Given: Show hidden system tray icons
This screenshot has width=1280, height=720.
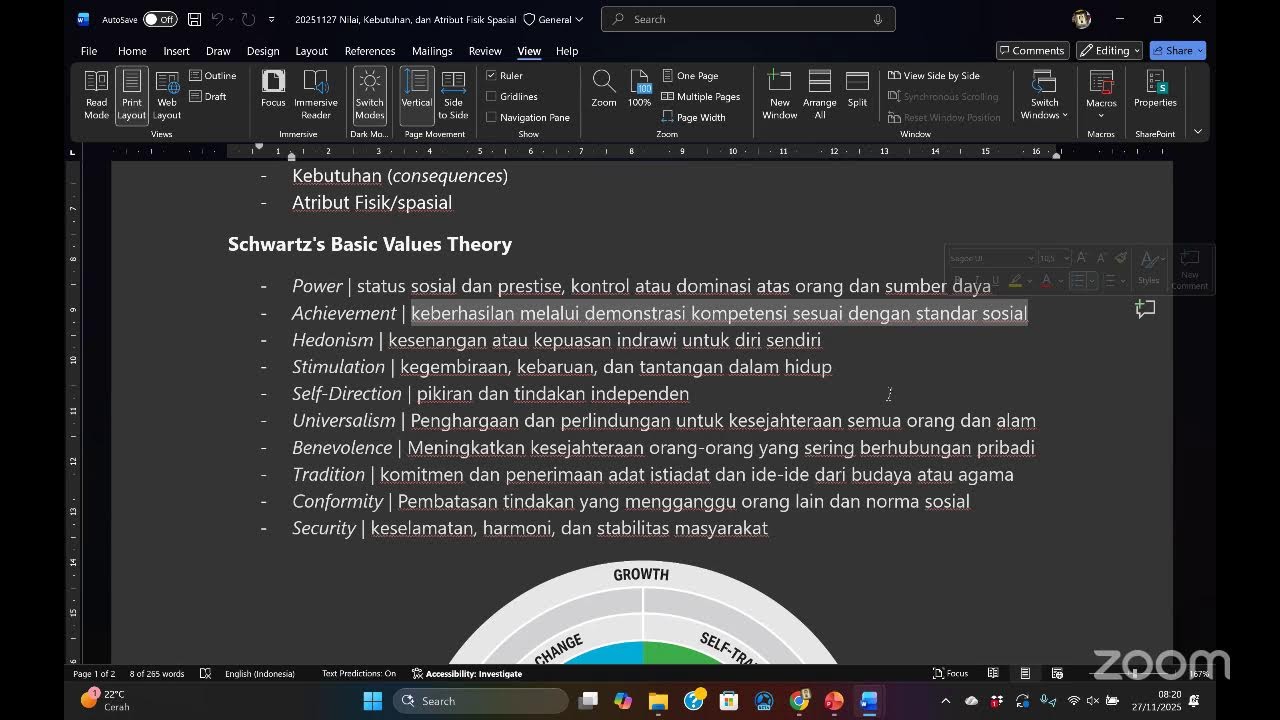Looking at the screenshot, I should 946,701.
